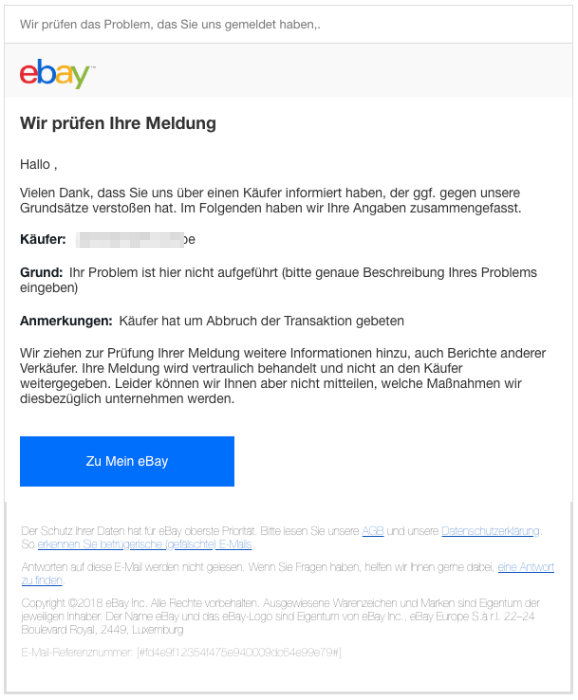Click the 'Käufer hat um Abbruch der Transaktion' text
This screenshot has height=700, width=578.
point(262,321)
